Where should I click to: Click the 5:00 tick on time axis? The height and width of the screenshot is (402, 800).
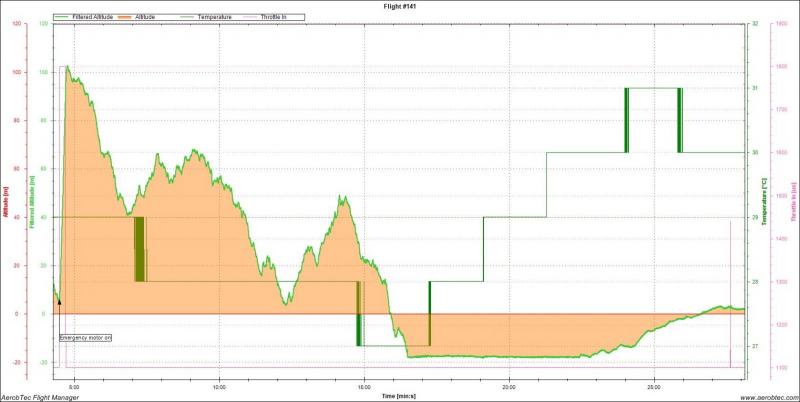[74, 385]
